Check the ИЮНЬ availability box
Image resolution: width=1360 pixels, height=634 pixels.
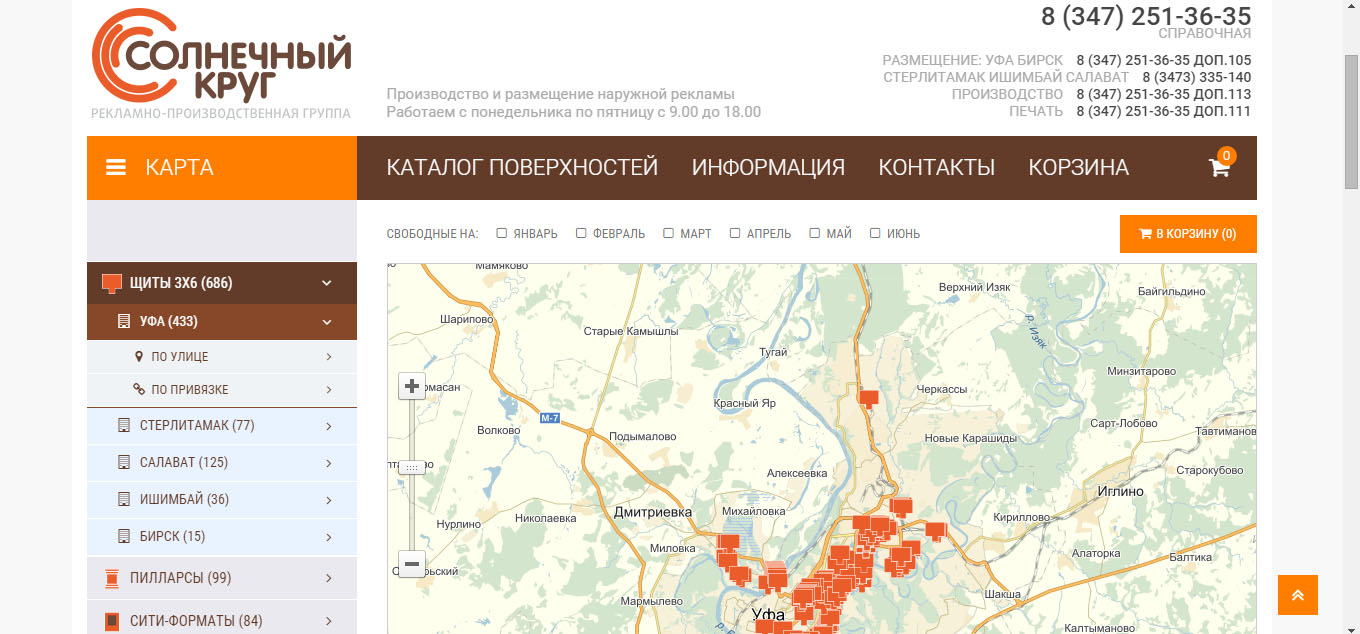pyautogui.click(x=875, y=233)
